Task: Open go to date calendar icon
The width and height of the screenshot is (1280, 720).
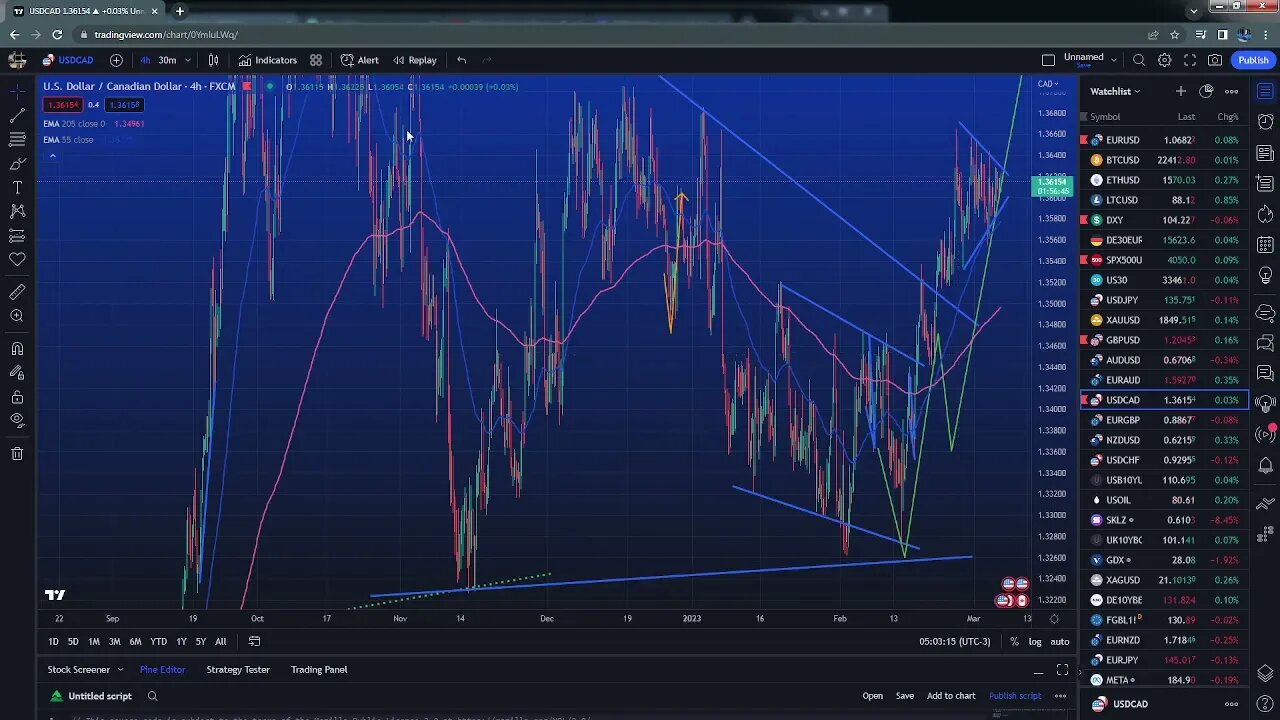Action: click(x=254, y=641)
